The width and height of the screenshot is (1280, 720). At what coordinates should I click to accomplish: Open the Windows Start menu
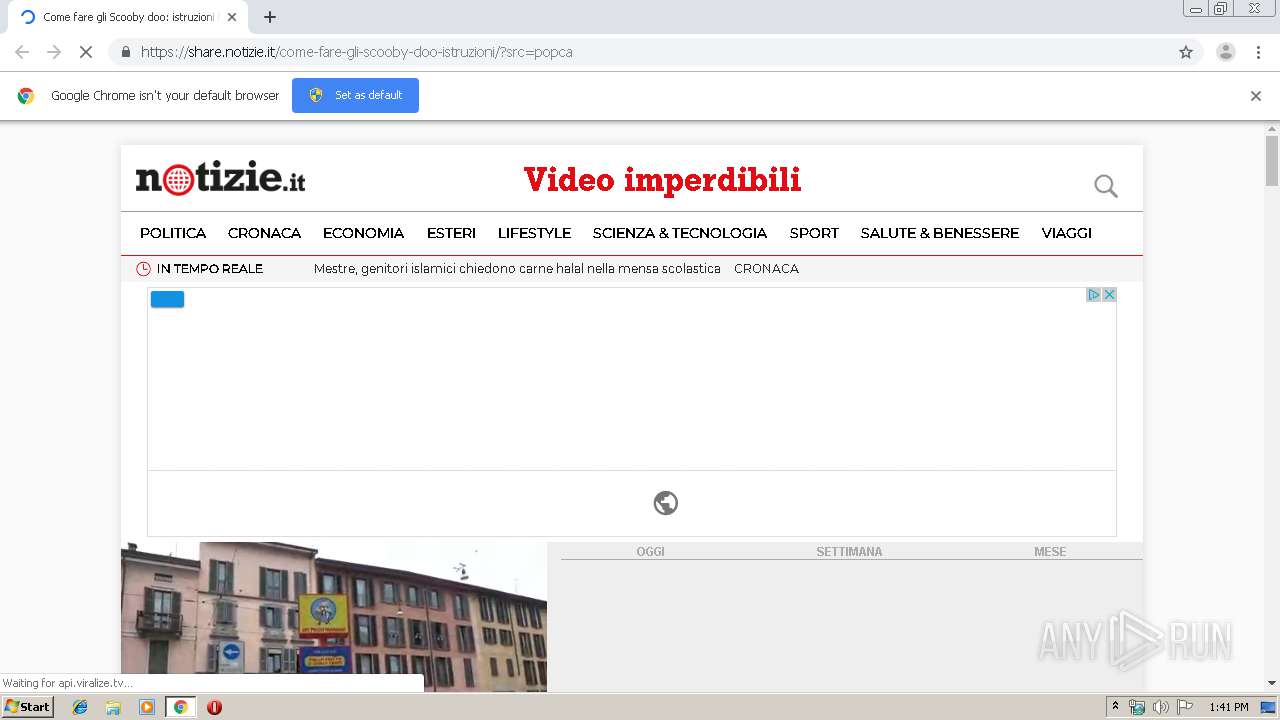pos(28,707)
